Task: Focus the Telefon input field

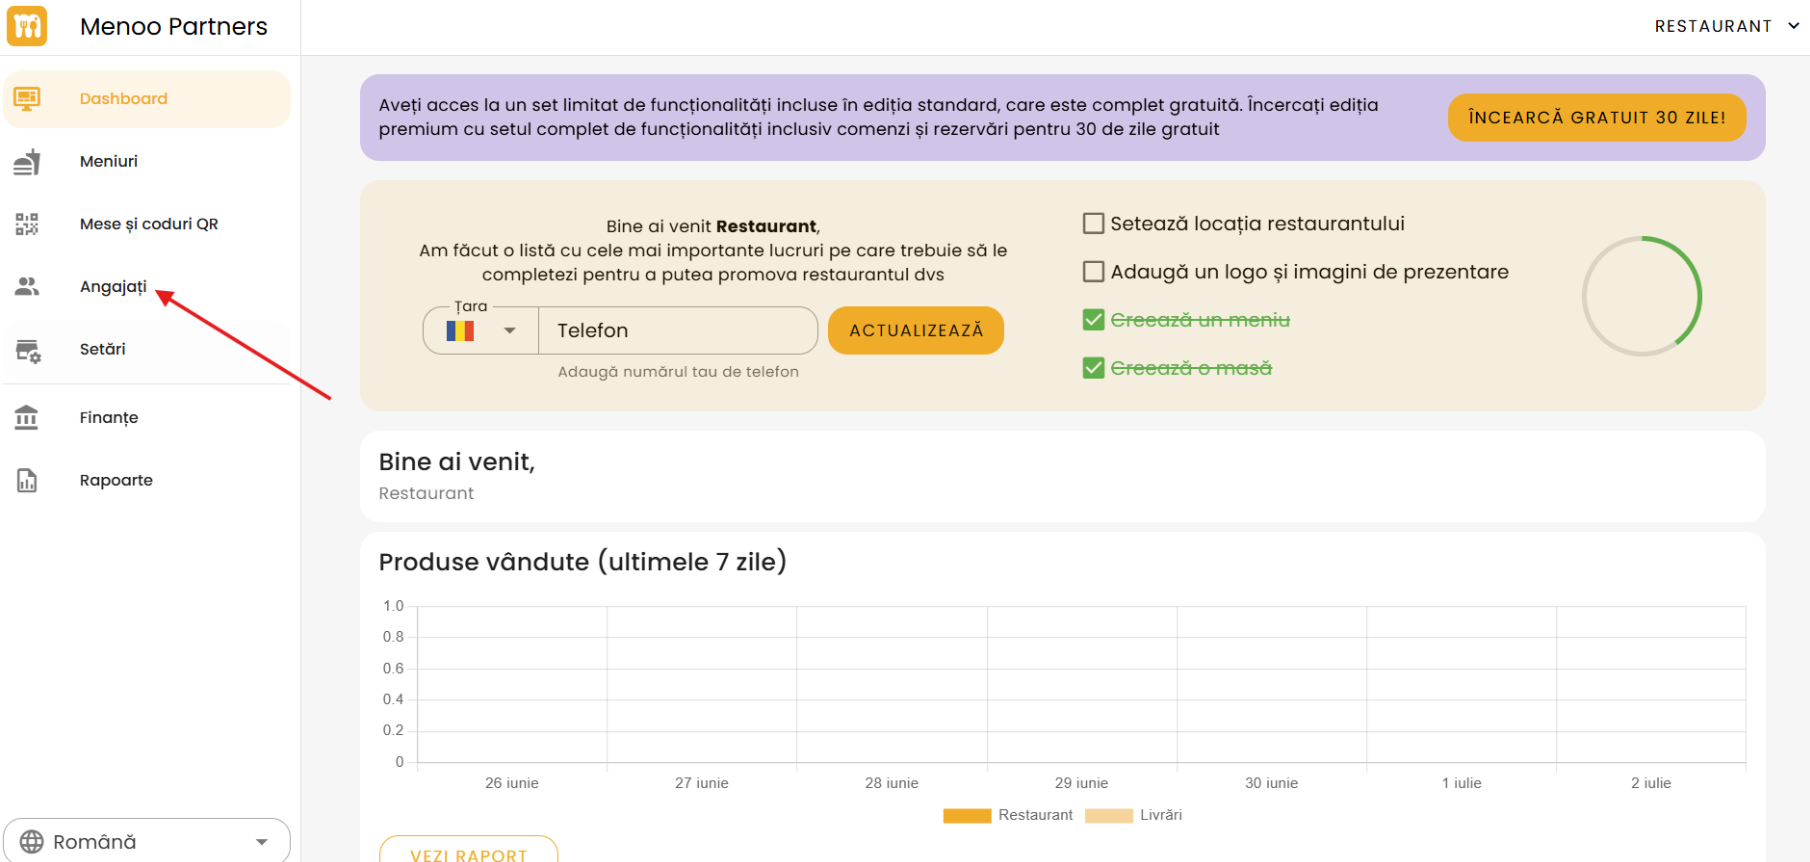Action: coord(678,331)
